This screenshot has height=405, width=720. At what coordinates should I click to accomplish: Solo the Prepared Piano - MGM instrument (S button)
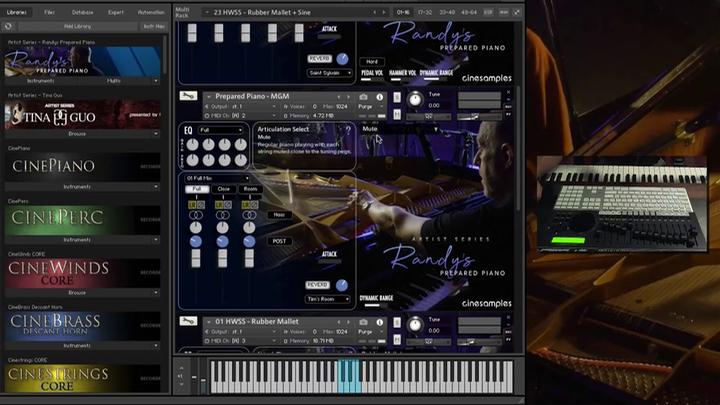pyautogui.click(x=397, y=97)
